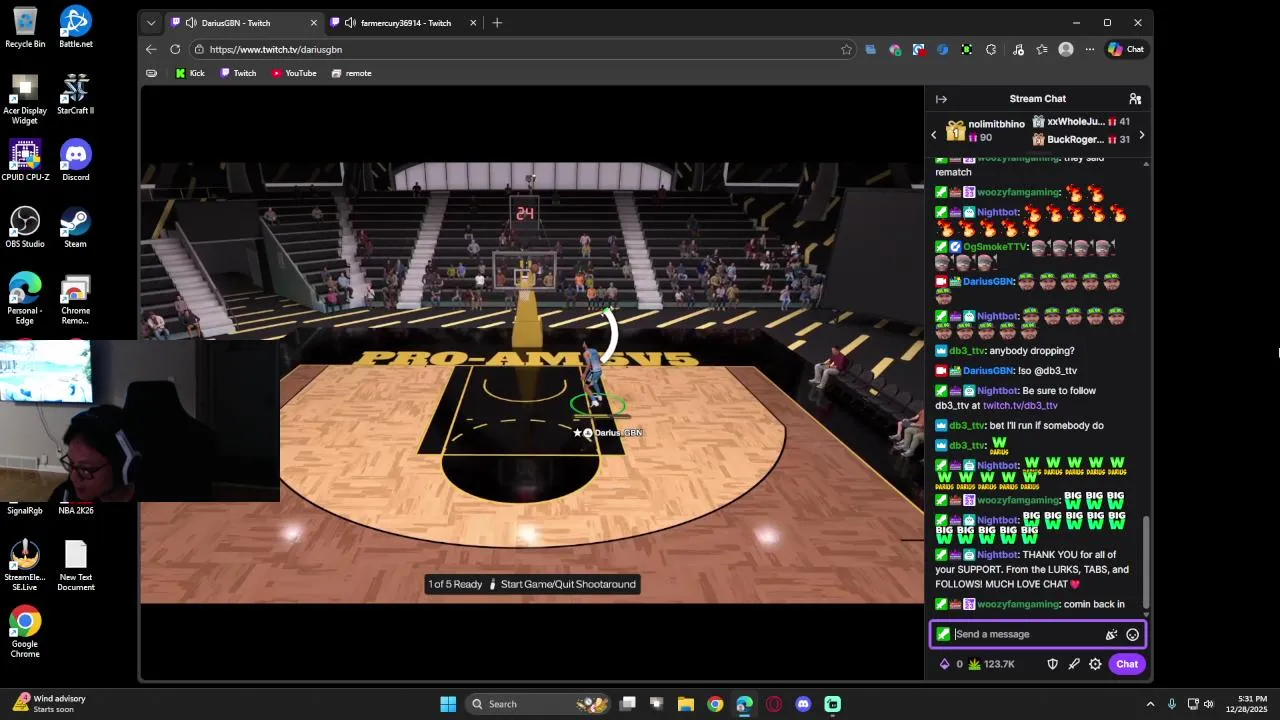Add this page to favorites

(846, 49)
